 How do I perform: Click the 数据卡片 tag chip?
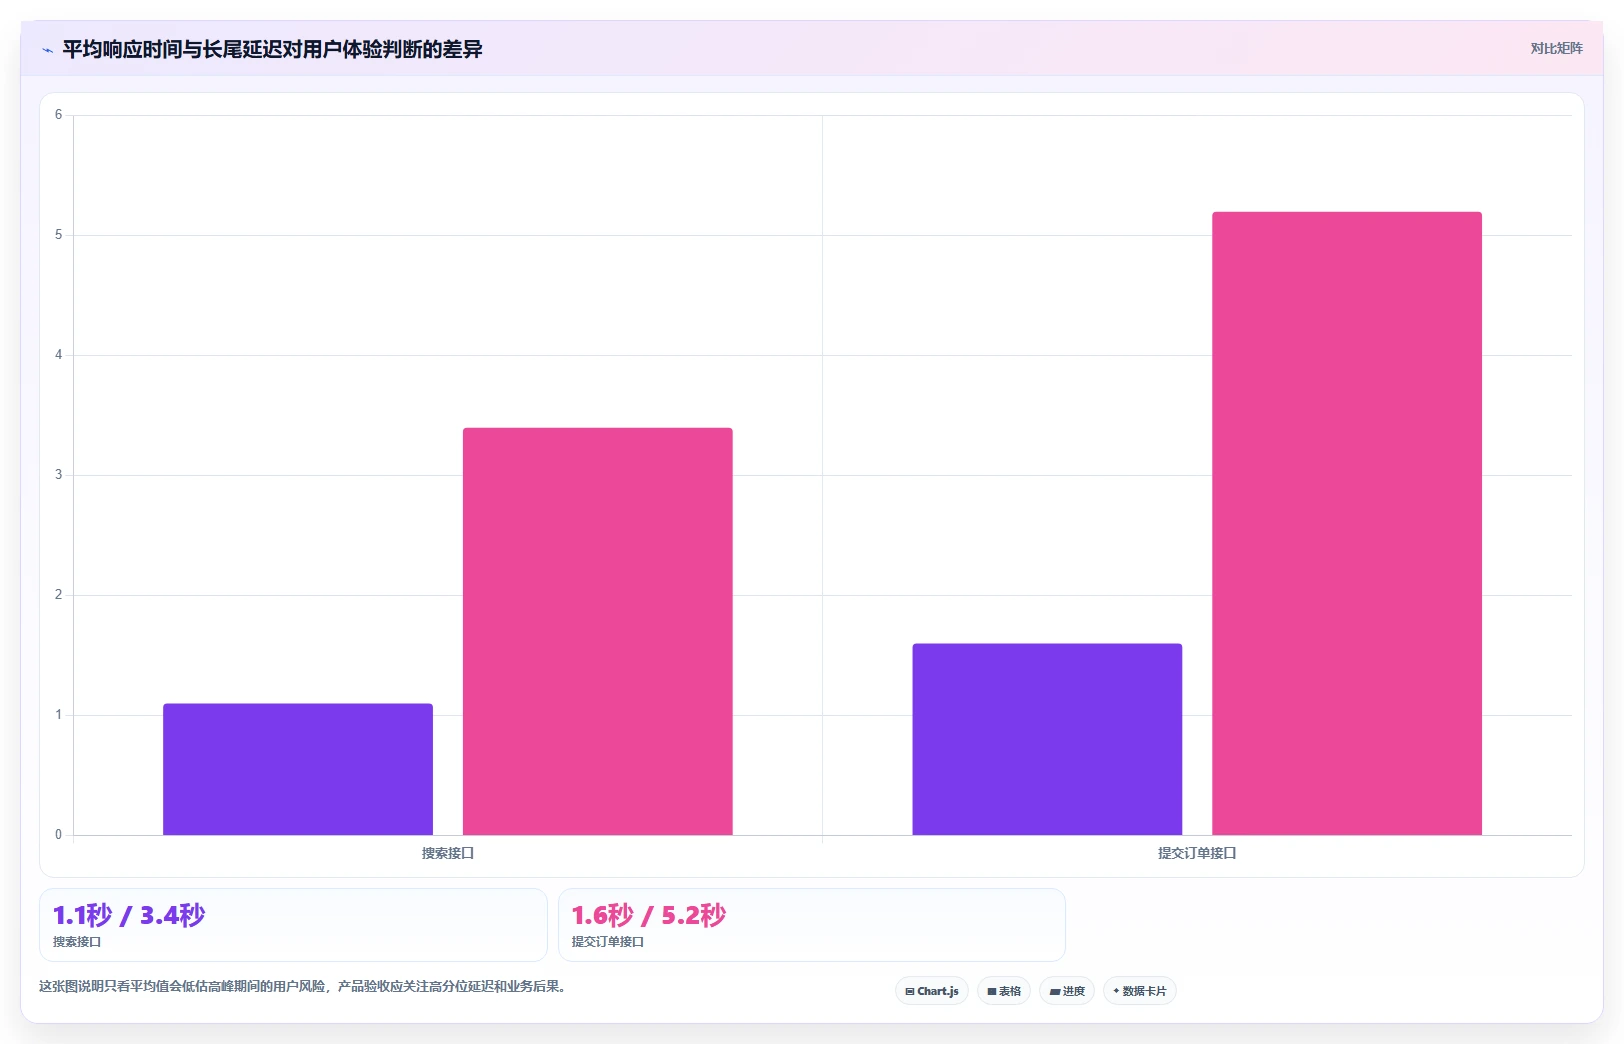coord(1140,991)
